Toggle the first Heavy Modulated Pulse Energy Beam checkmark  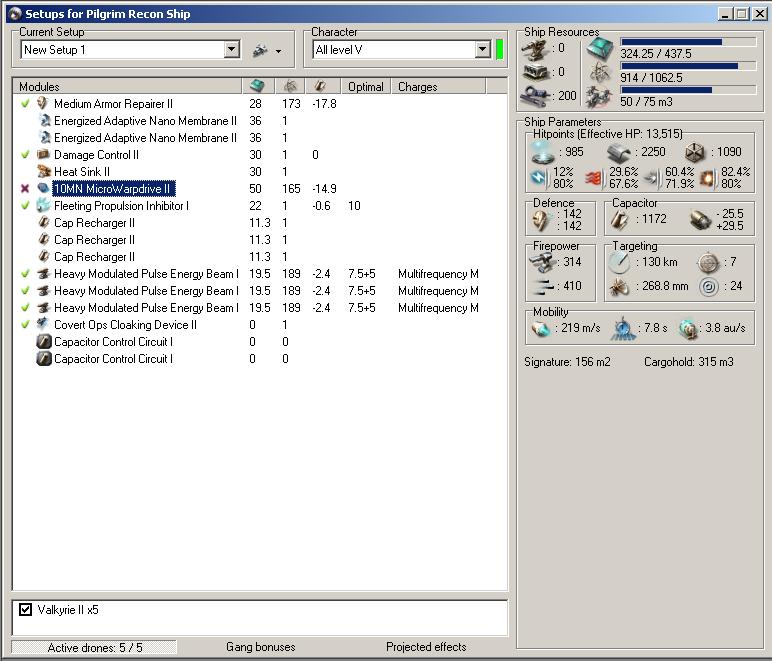25,273
